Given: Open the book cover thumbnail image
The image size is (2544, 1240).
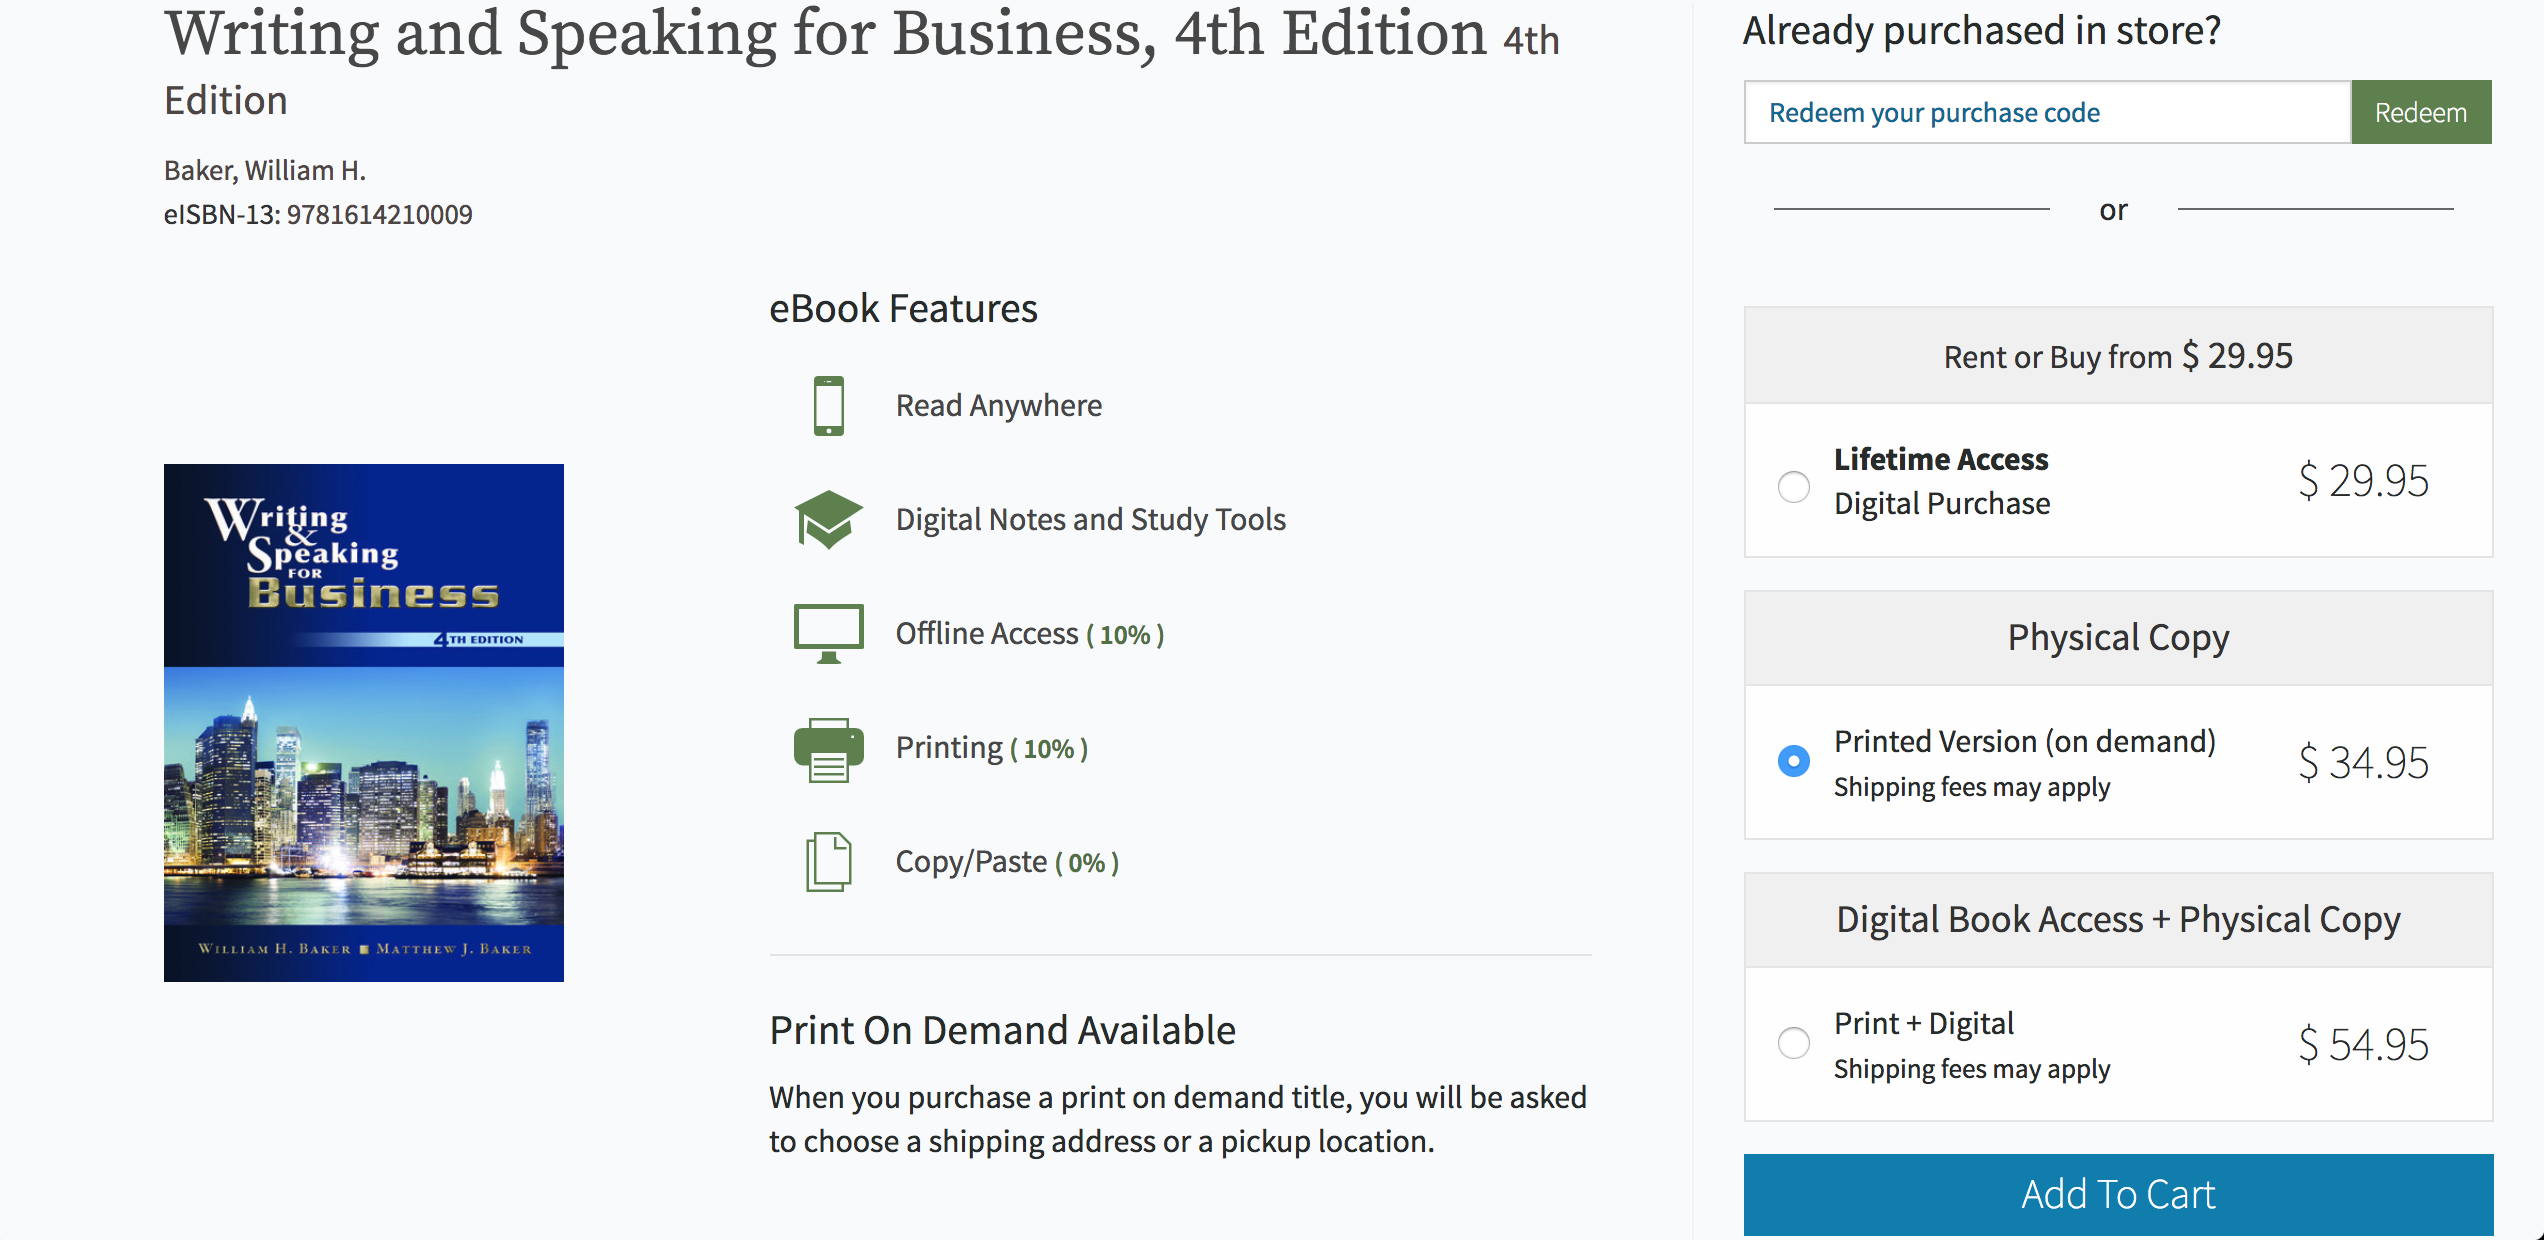Looking at the screenshot, I should (x=364, y=722).
